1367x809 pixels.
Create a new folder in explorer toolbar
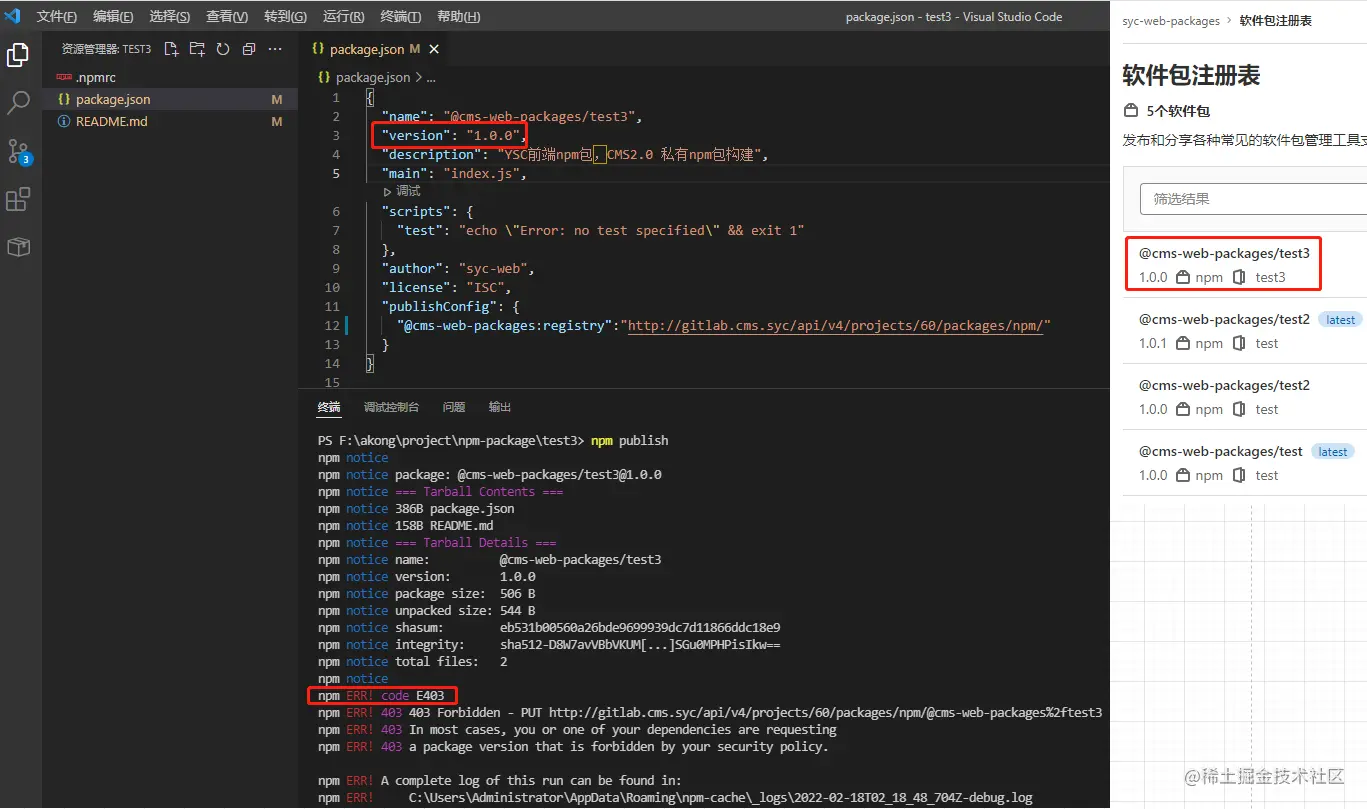coord(197,48)
